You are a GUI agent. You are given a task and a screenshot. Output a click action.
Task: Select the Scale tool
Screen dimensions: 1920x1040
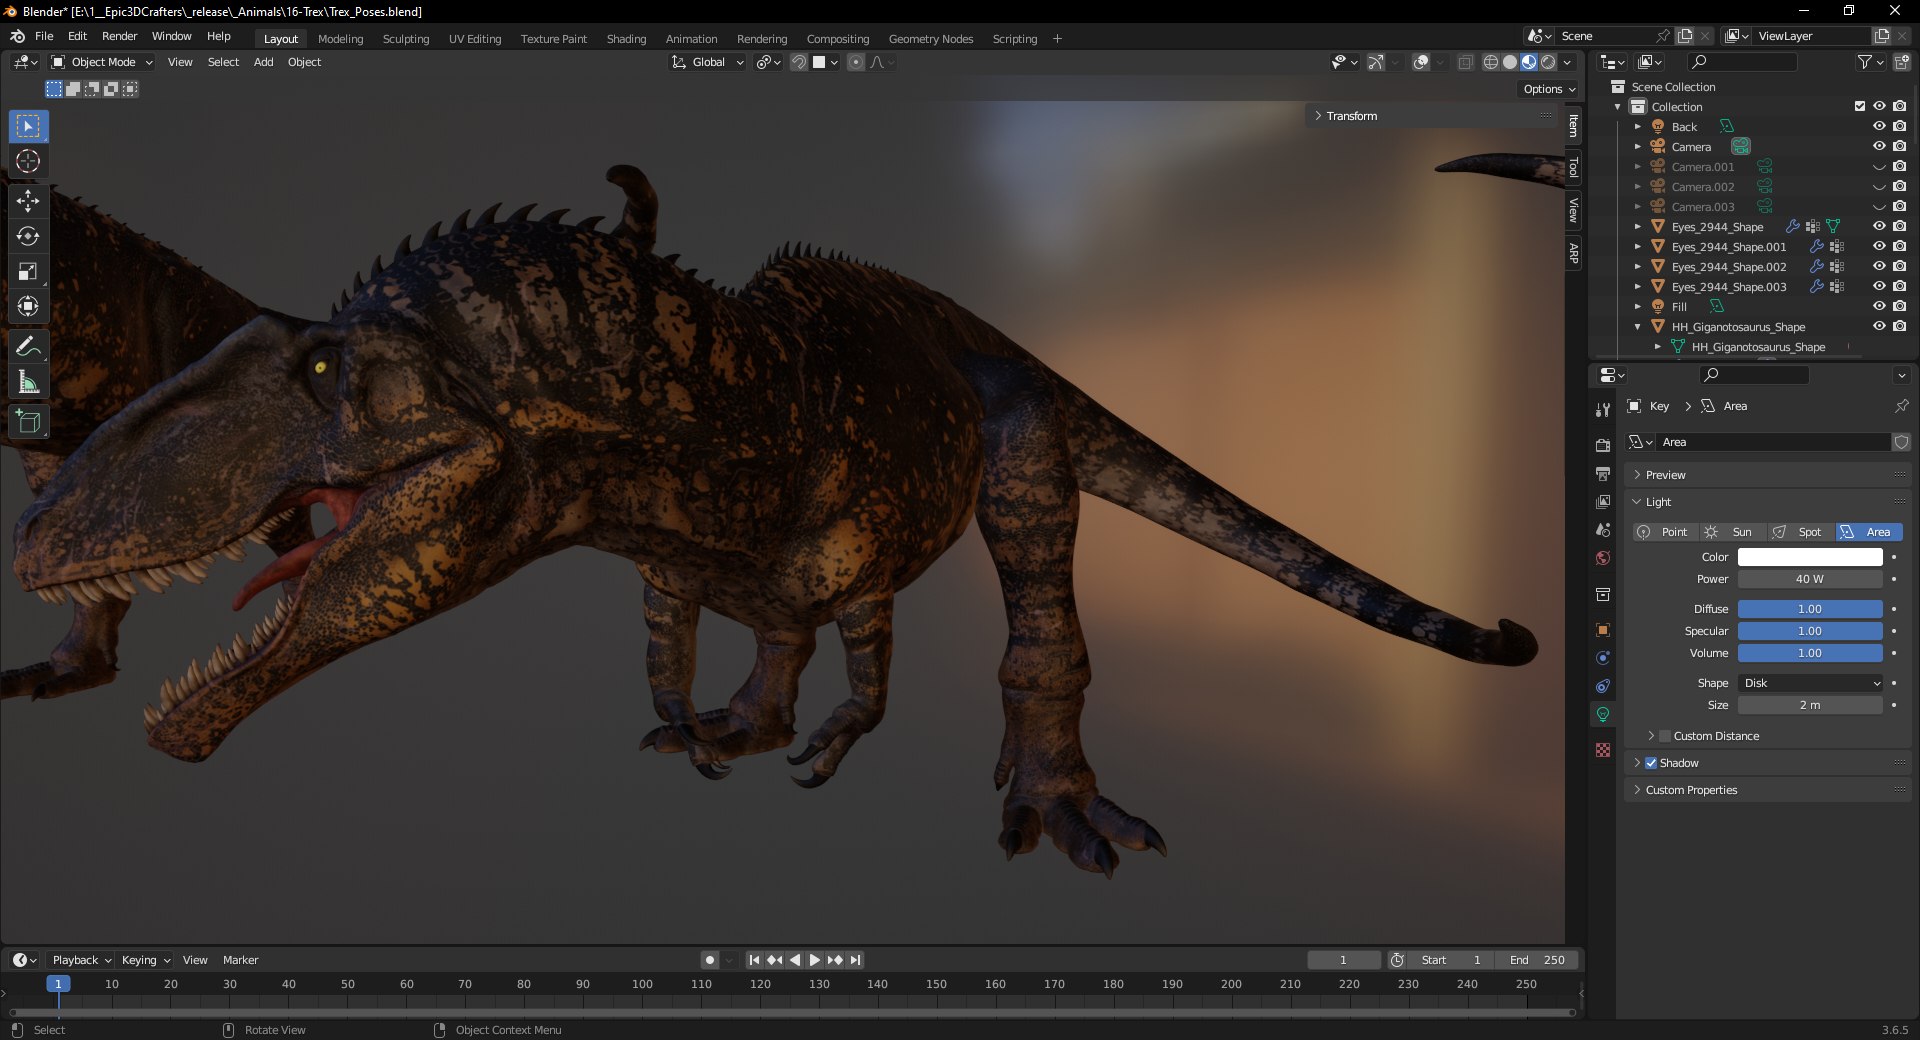(28, 271)
